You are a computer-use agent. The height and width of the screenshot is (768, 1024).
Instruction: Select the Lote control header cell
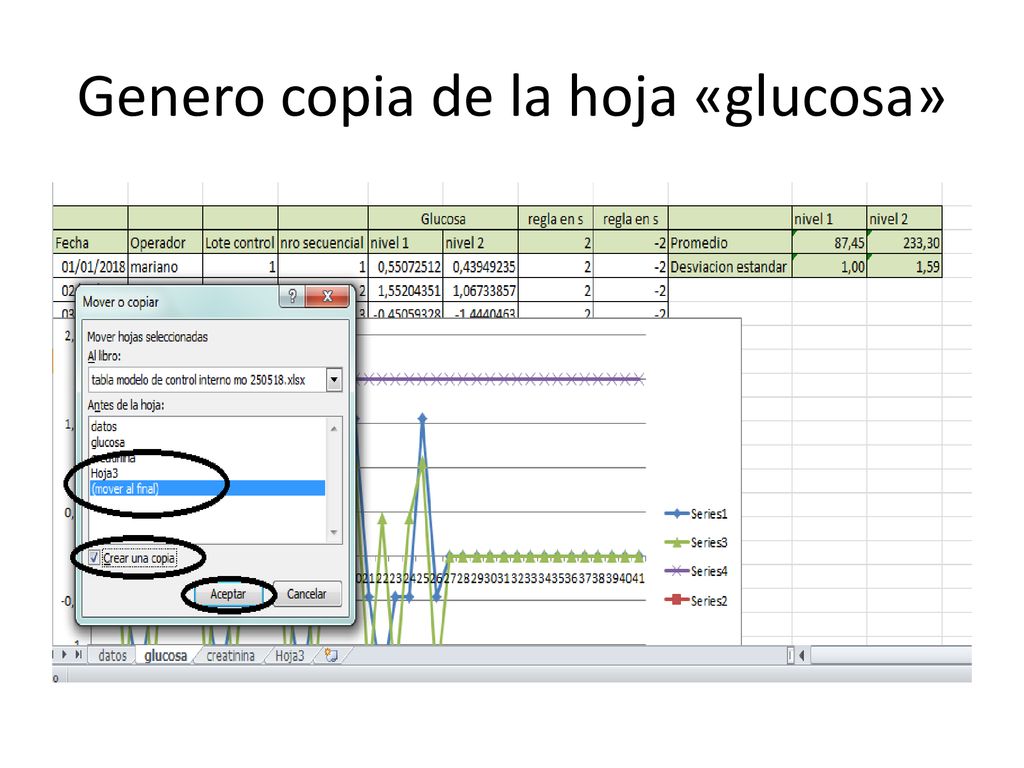pyautogui.click(x=240, y=242)
